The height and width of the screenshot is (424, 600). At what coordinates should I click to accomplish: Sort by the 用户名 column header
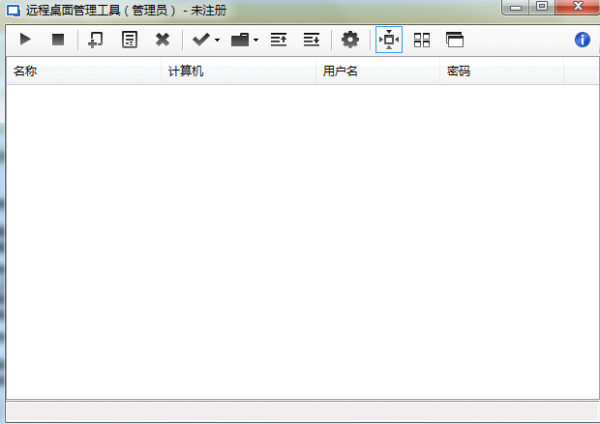pyautogui.click(x=378, y=71)
